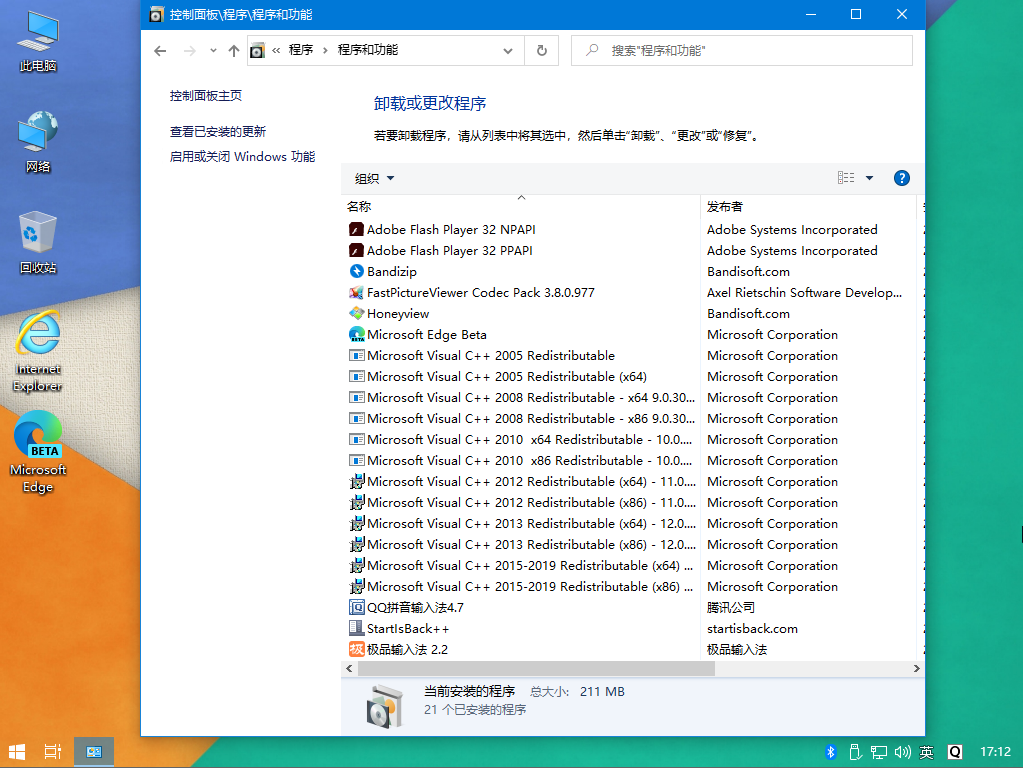The image size is (1023, 768).
Task: Select Visual C++ 2015-2019 Redistributable (x86) row
Action: pyautogui.click(x=633, y=587)
